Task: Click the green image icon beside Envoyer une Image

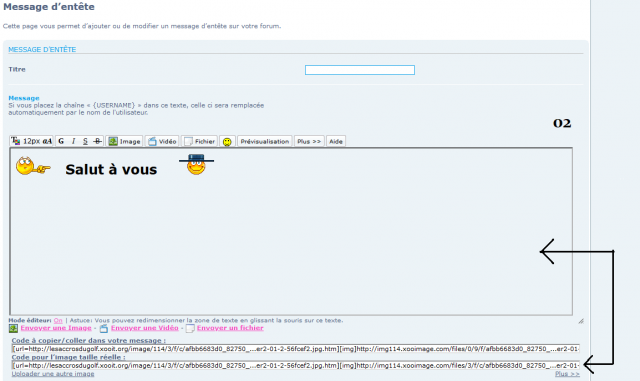Action: 13,328
